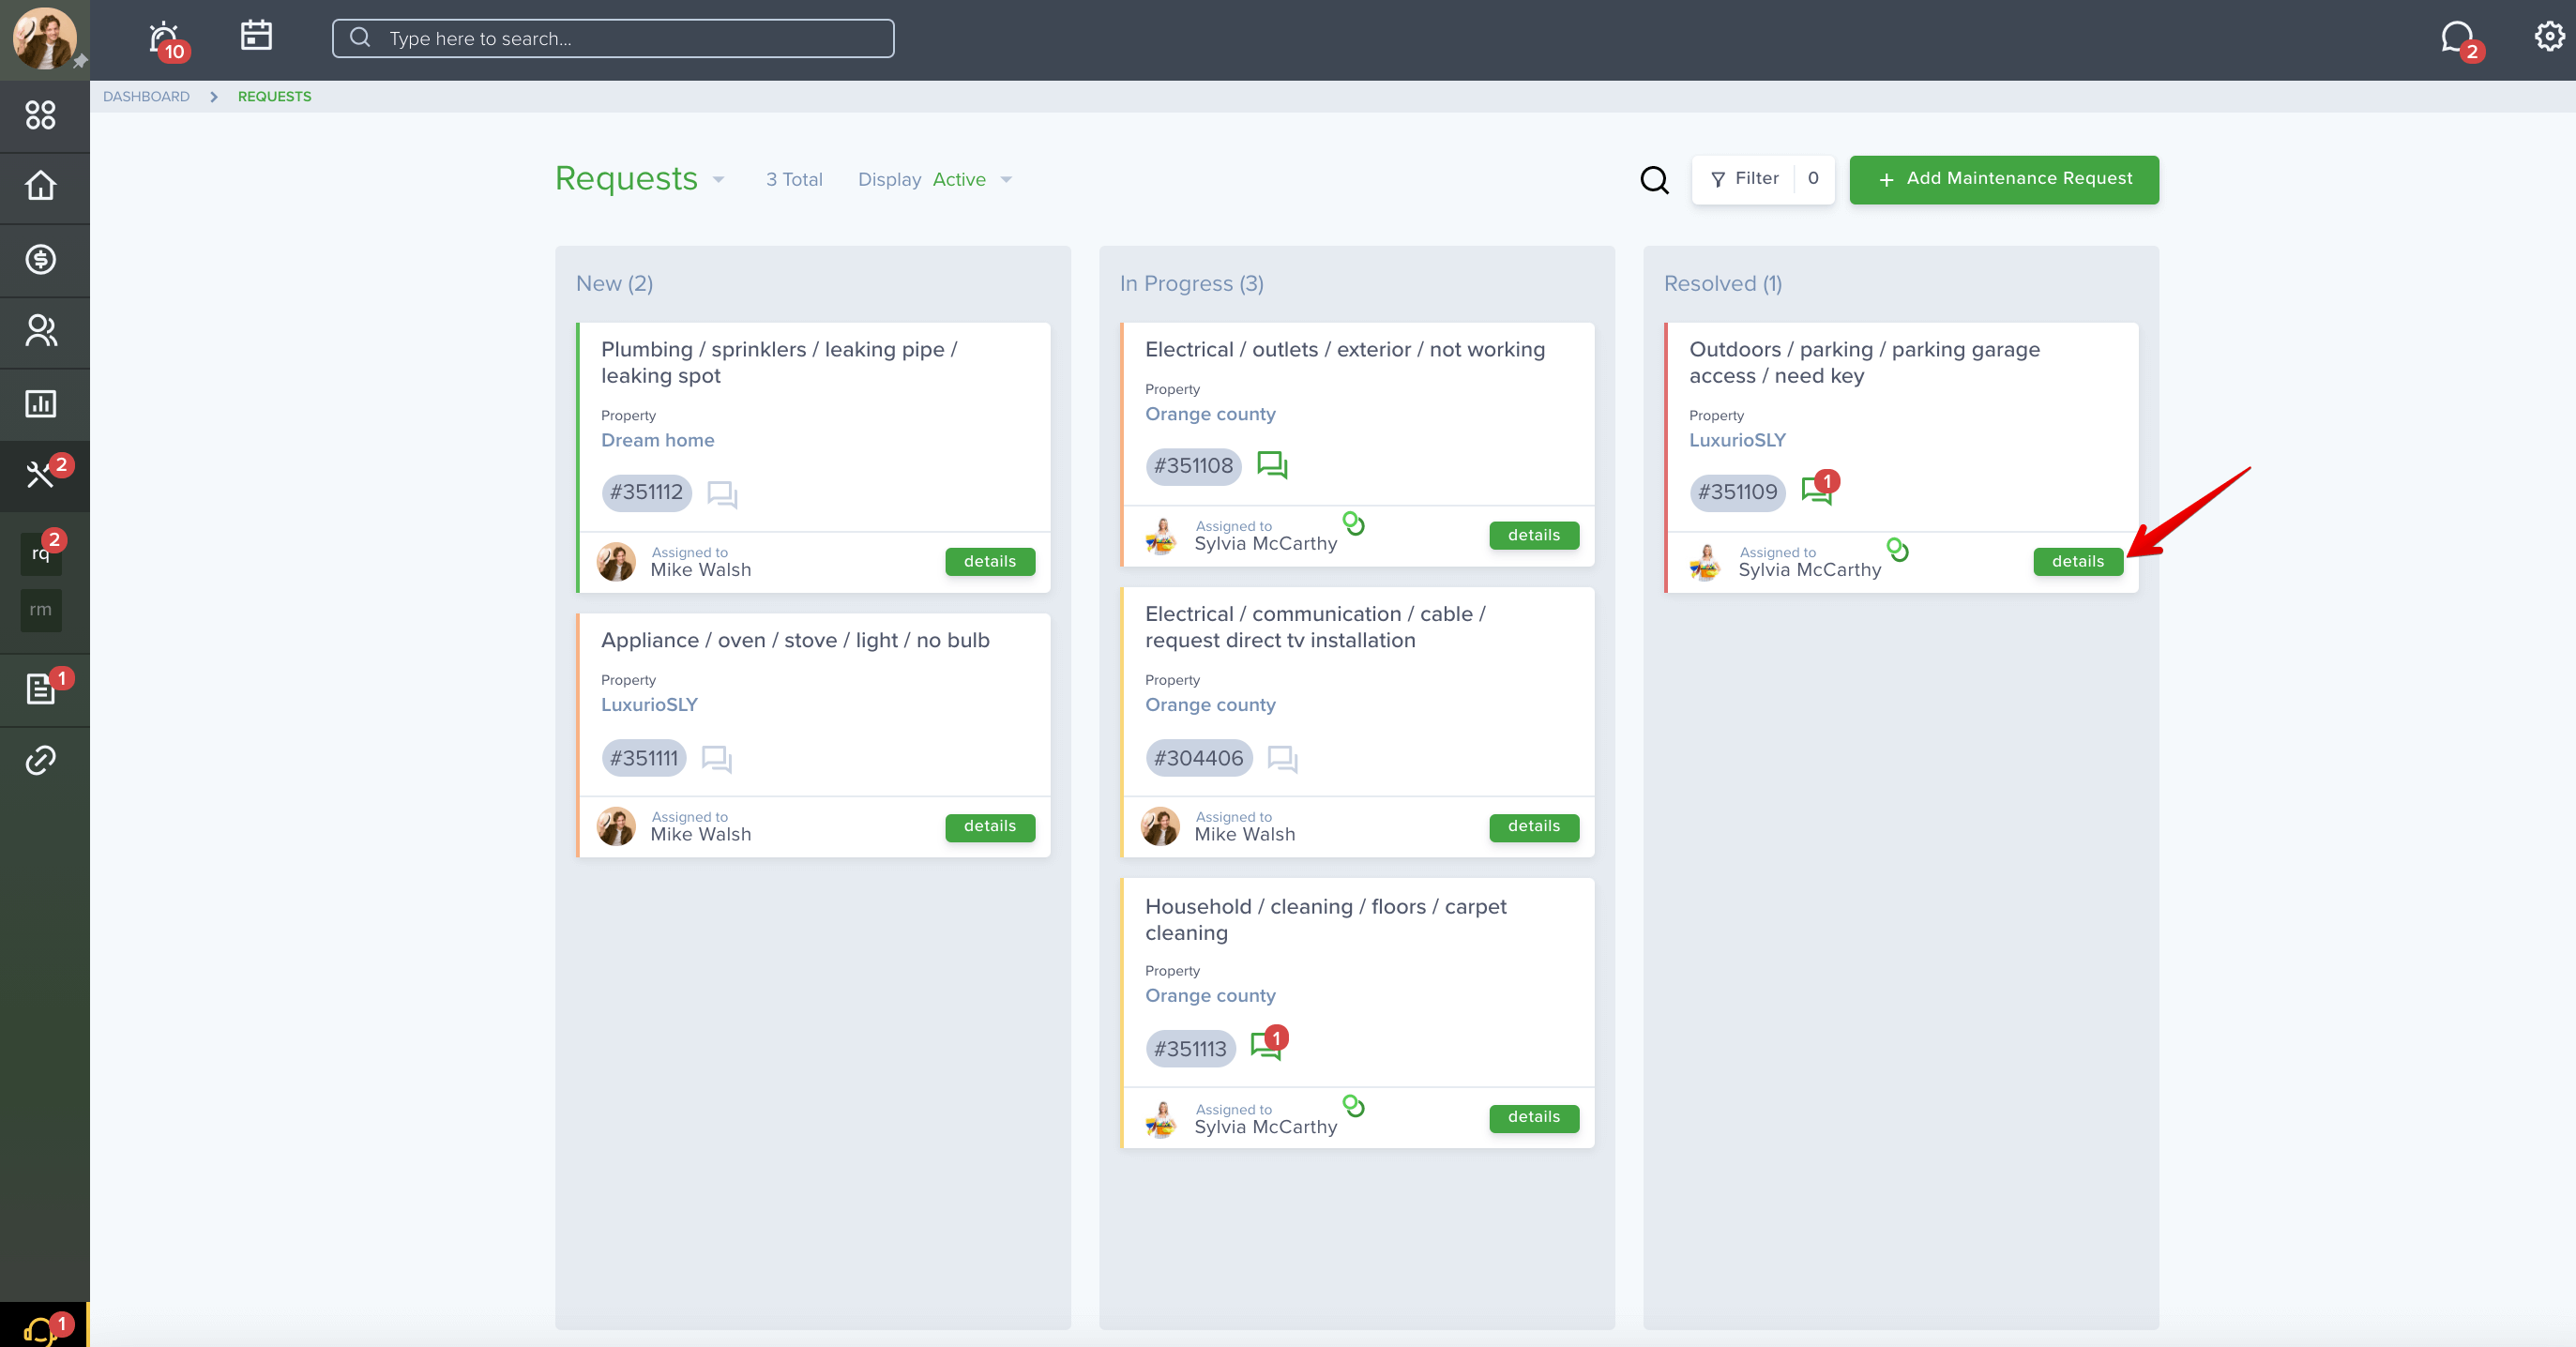Click title 'Outdoors / parking / parking garage access'

pyautogui.click(x=1864, y=363)
